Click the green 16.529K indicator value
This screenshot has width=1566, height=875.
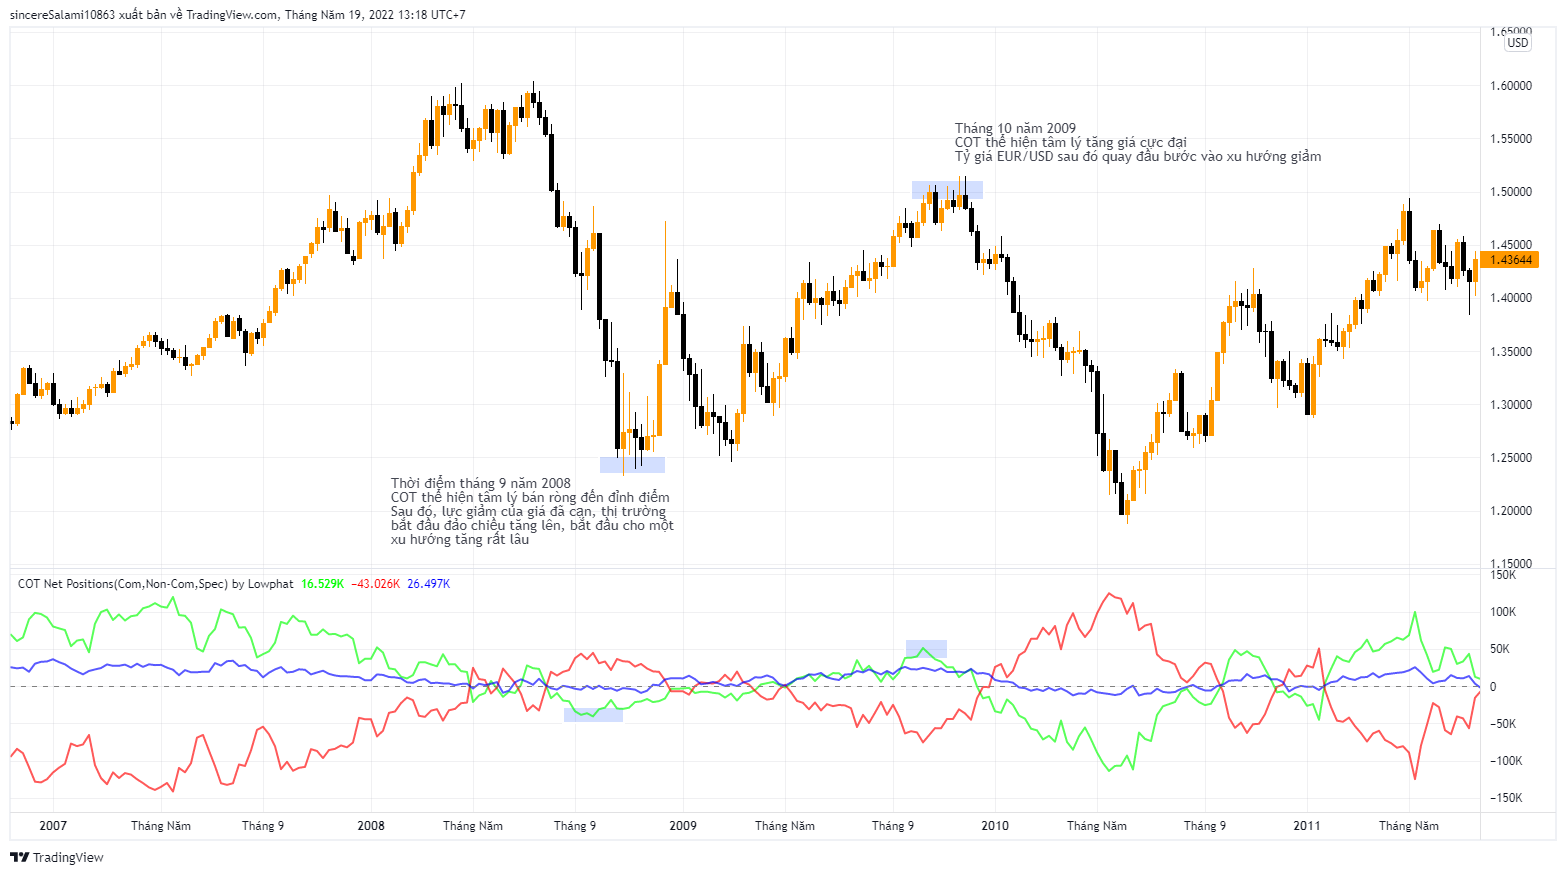[322, 584]
